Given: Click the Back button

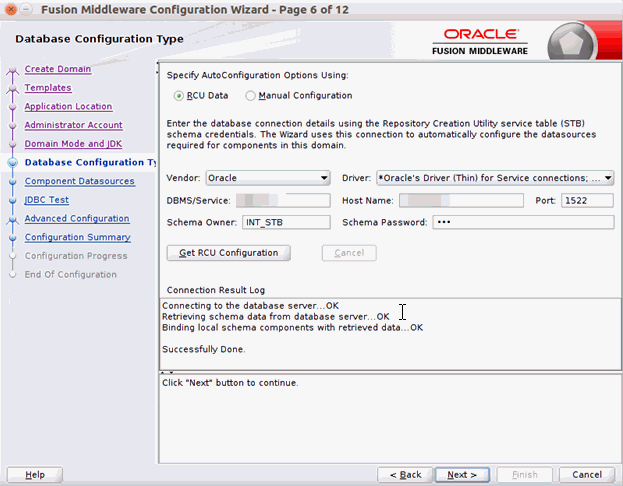Looking at the screenshot, I should (405, 474).
